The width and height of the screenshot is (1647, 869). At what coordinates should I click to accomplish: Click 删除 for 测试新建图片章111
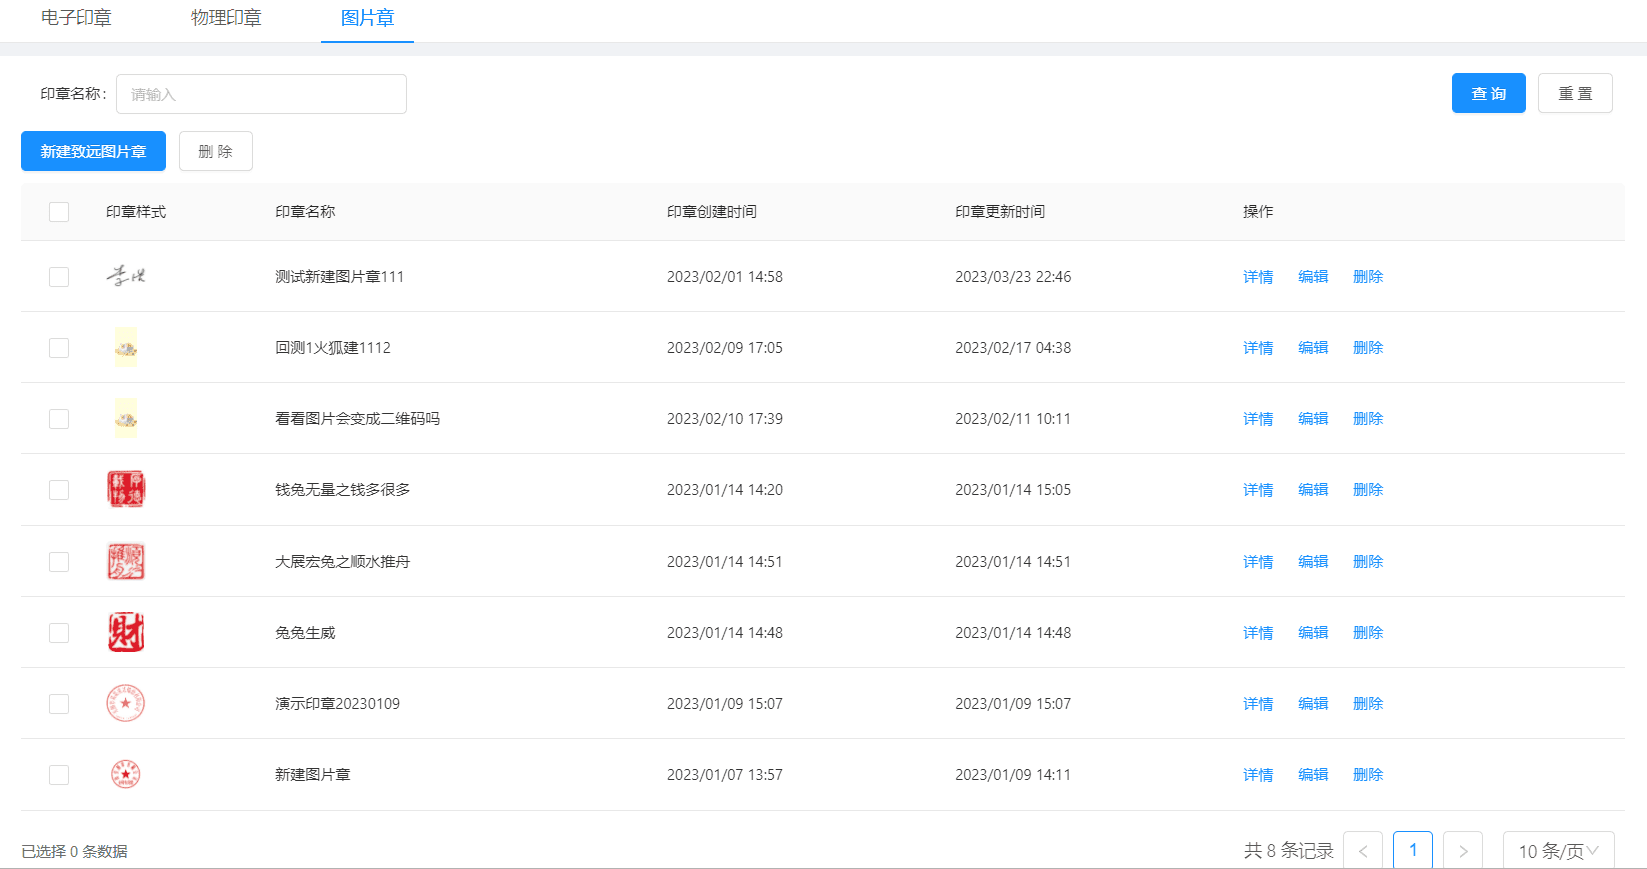(x=1368, y=277)
